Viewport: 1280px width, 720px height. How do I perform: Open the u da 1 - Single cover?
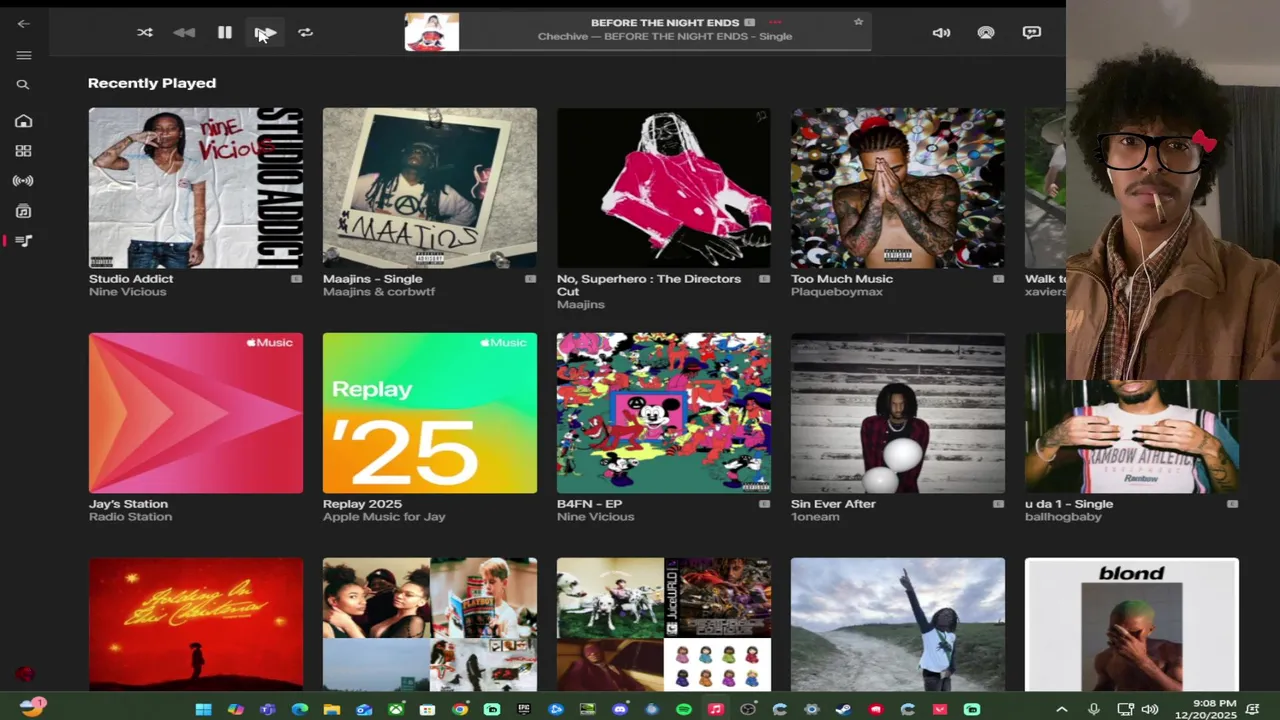[1132, 436]
